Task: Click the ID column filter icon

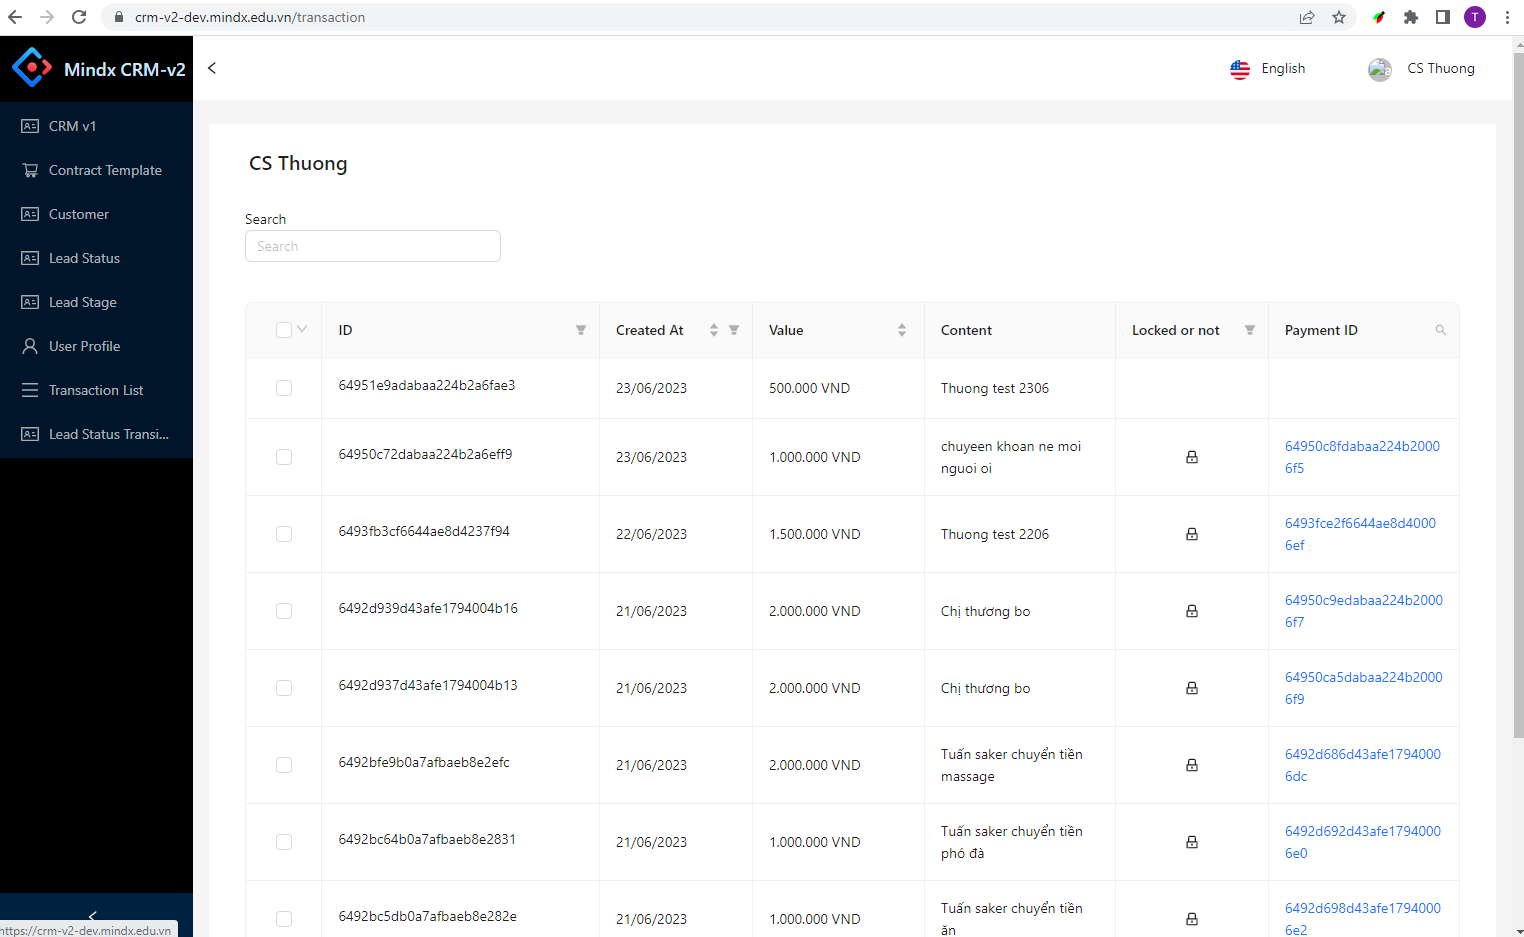Action: pos(581,330)
